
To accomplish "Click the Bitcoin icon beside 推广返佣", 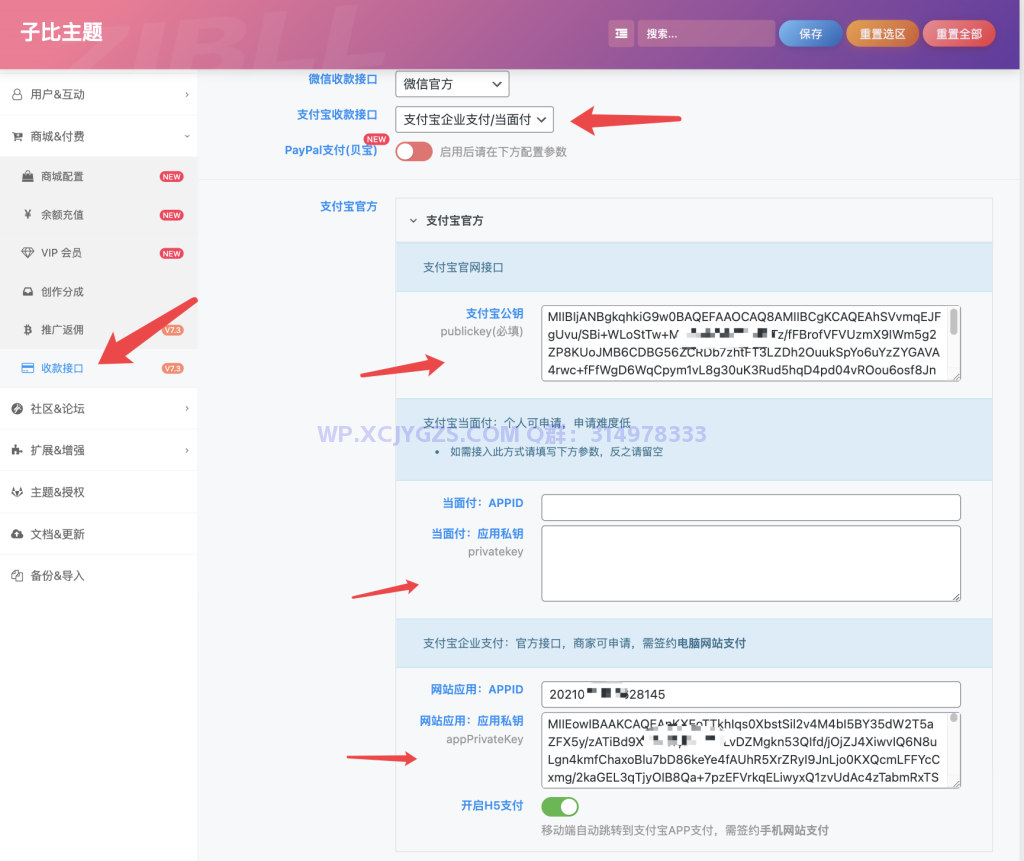I will pyautogui.click(x=28, y=330).
